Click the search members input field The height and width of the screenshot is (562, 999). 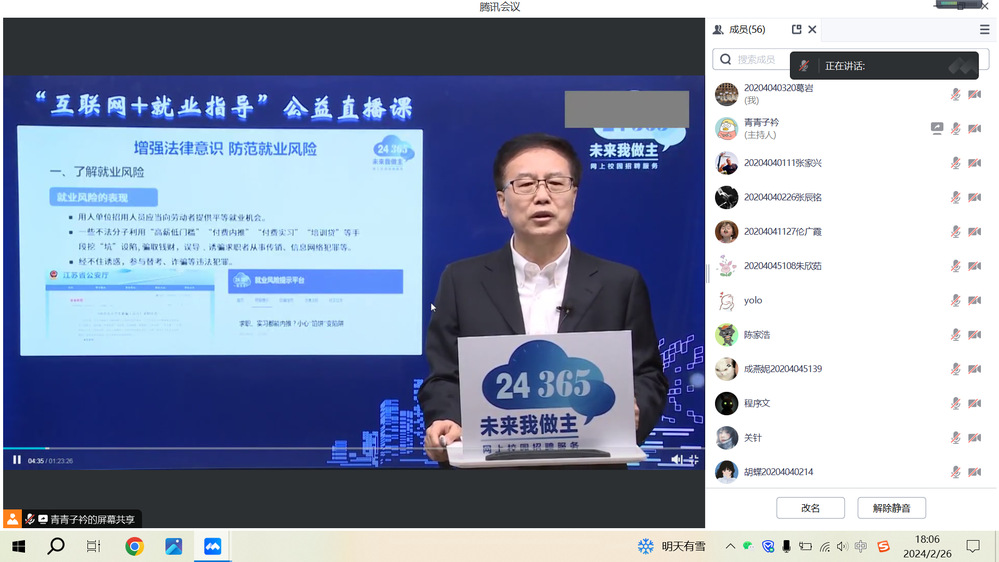pyautogui.click(x=760, y=60)
